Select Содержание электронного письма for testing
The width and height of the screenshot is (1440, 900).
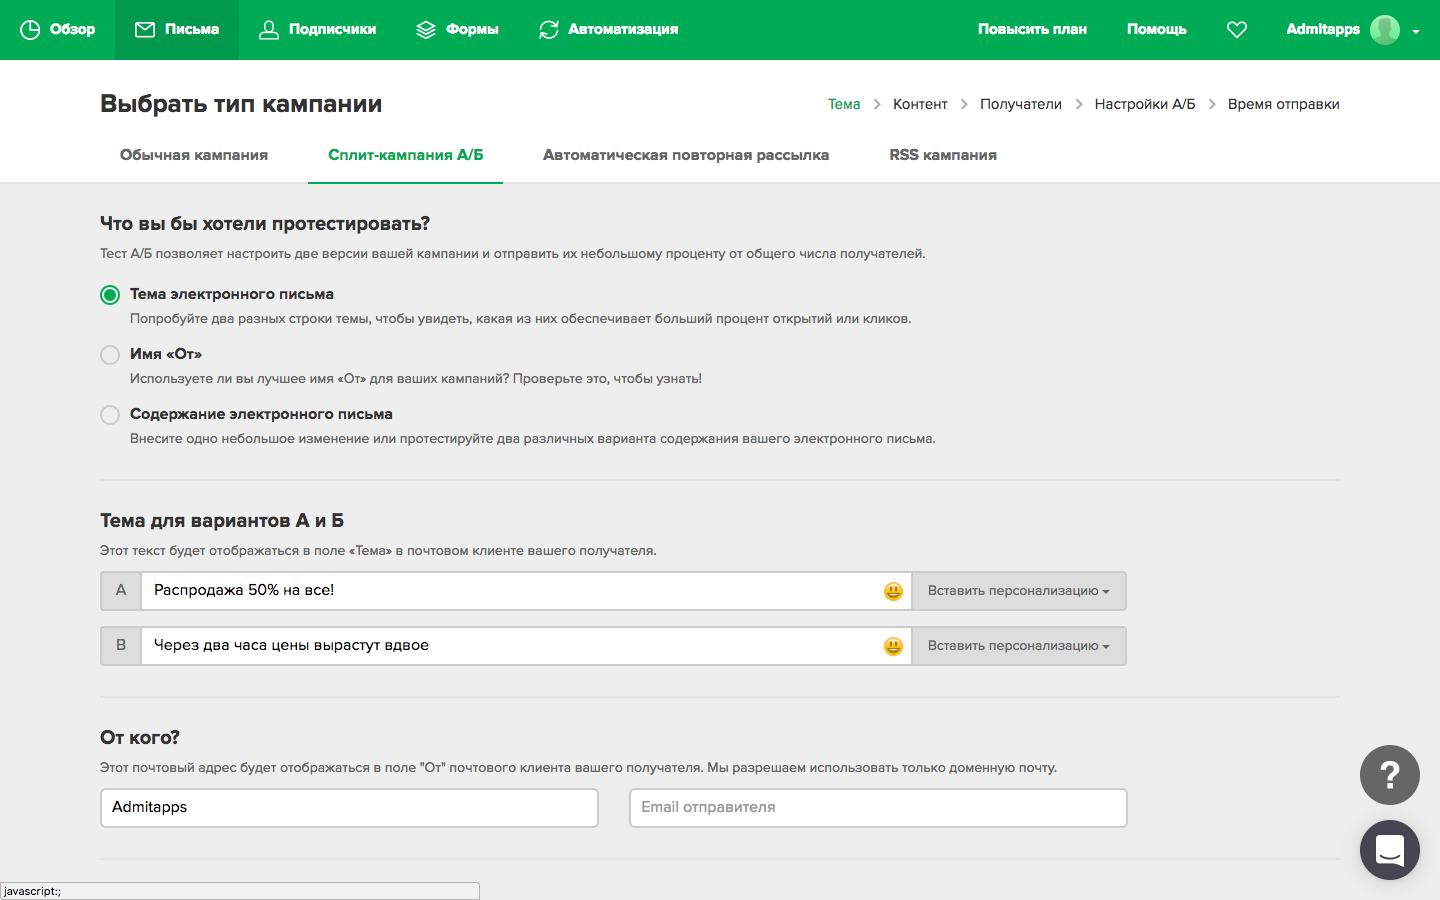point(110,414)
